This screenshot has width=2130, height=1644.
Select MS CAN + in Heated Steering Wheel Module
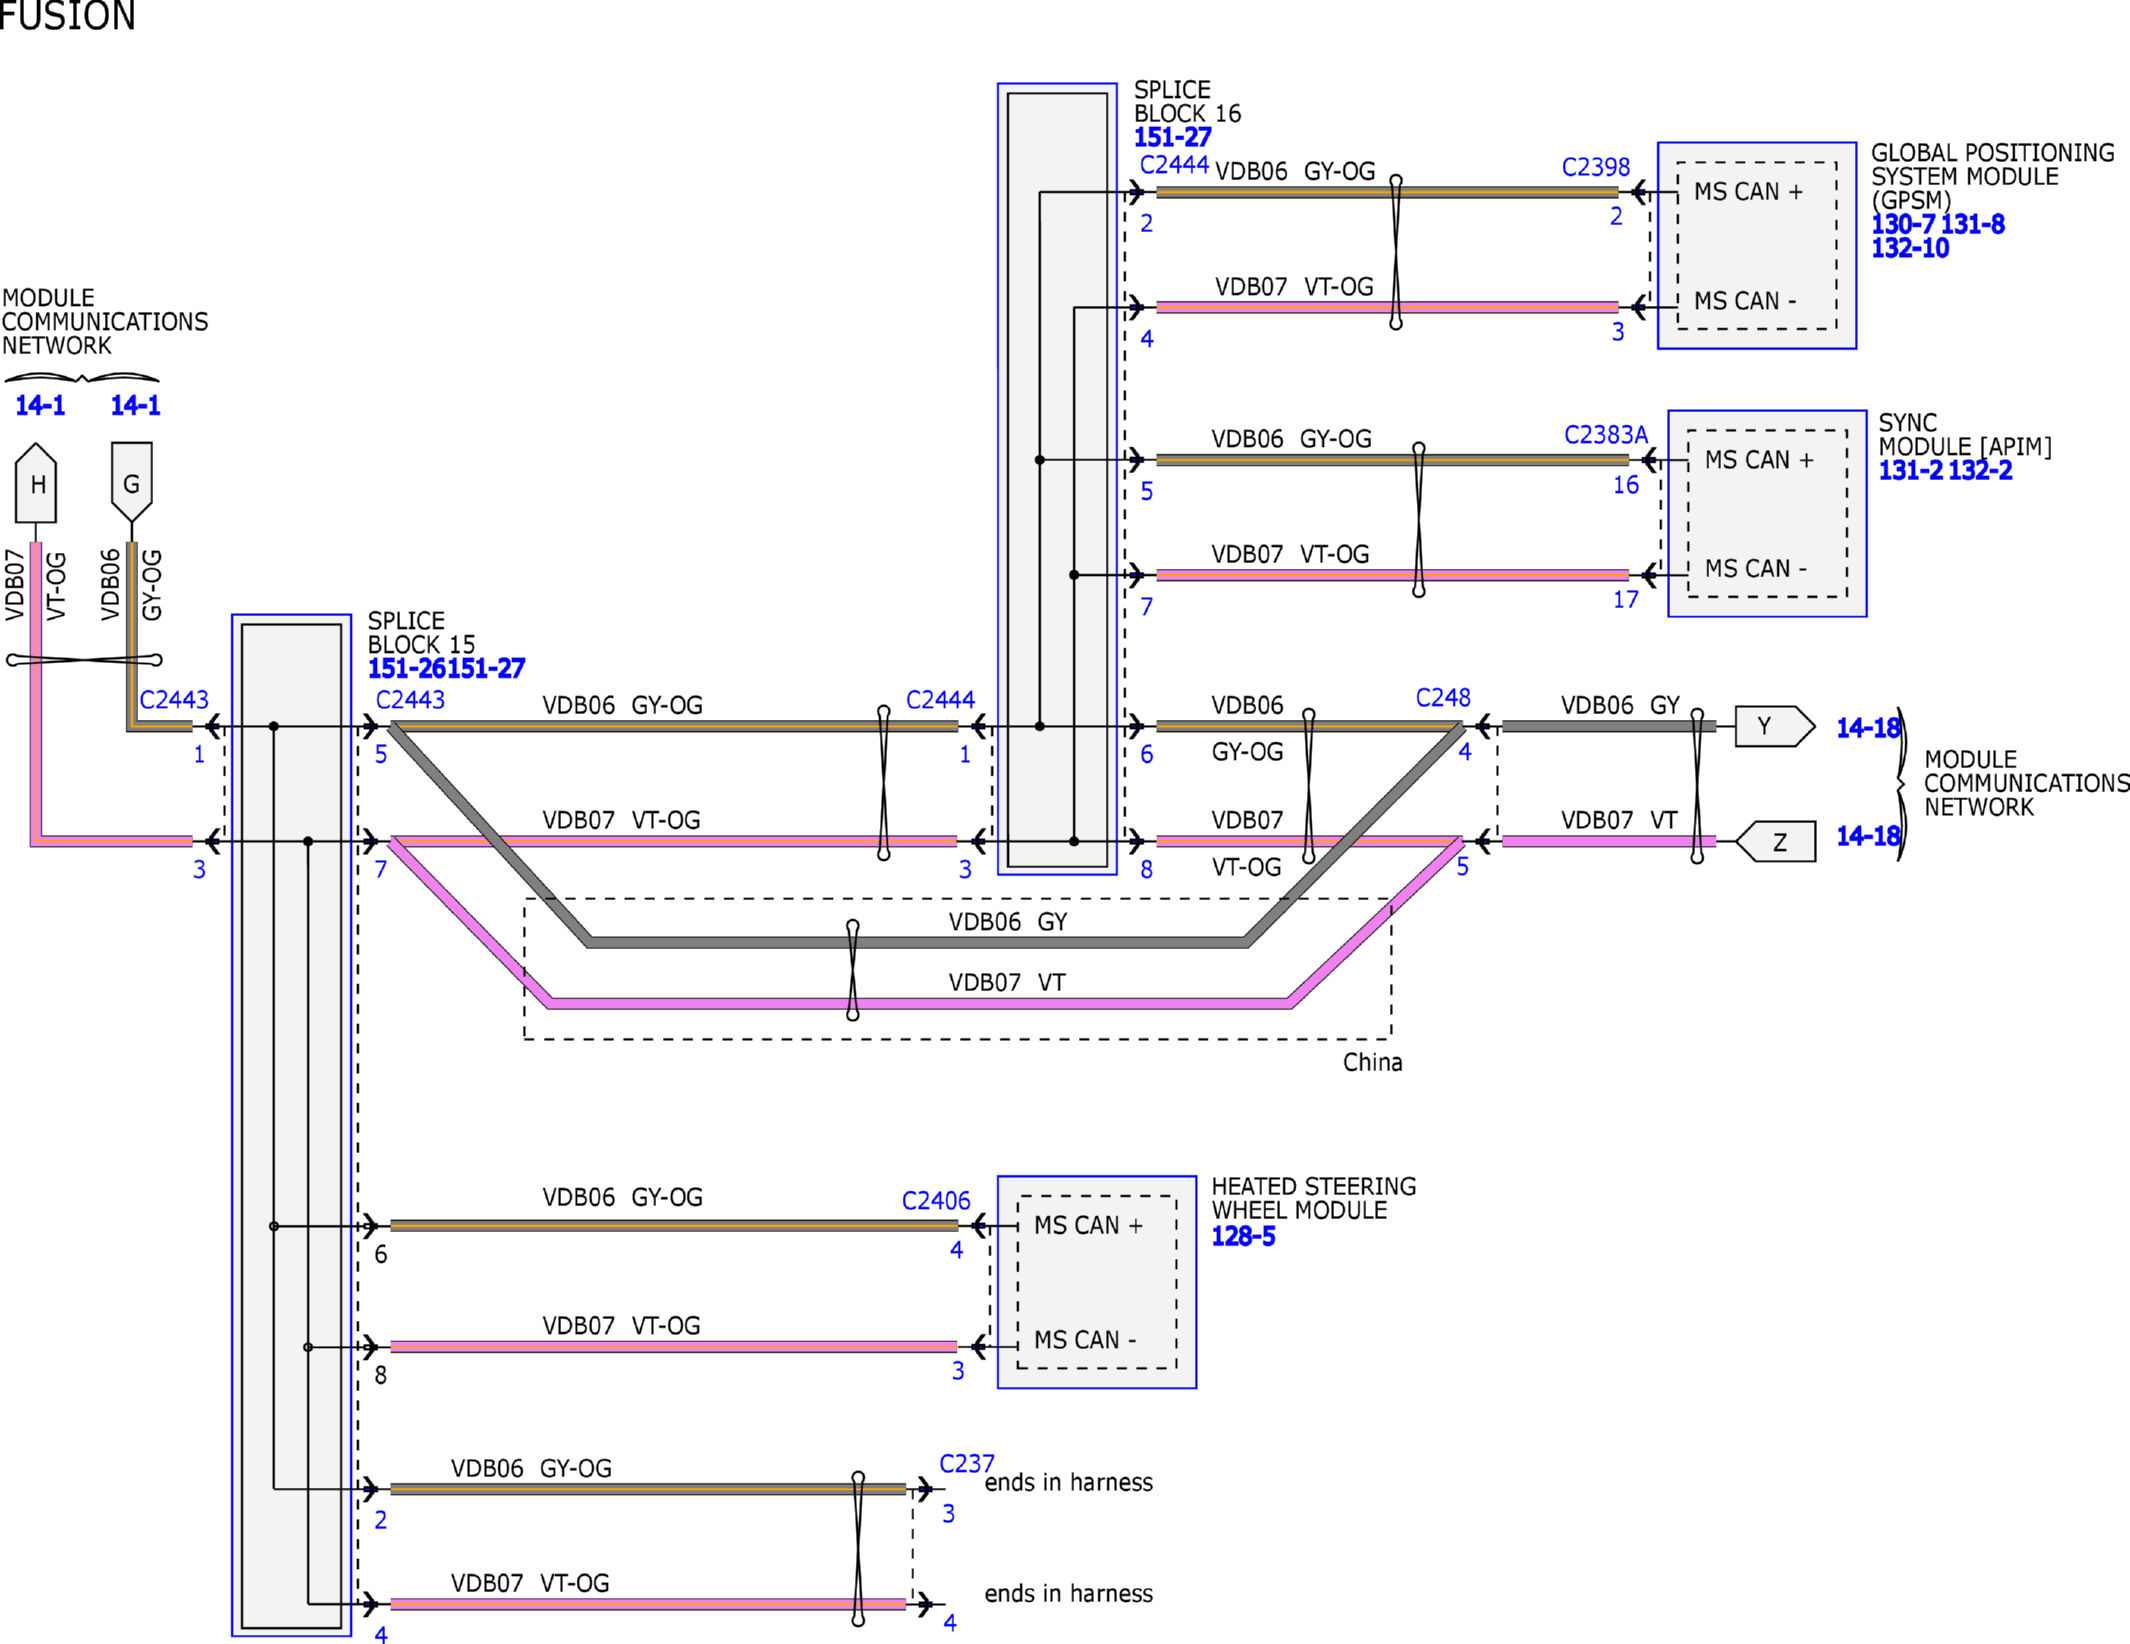1088,1225
